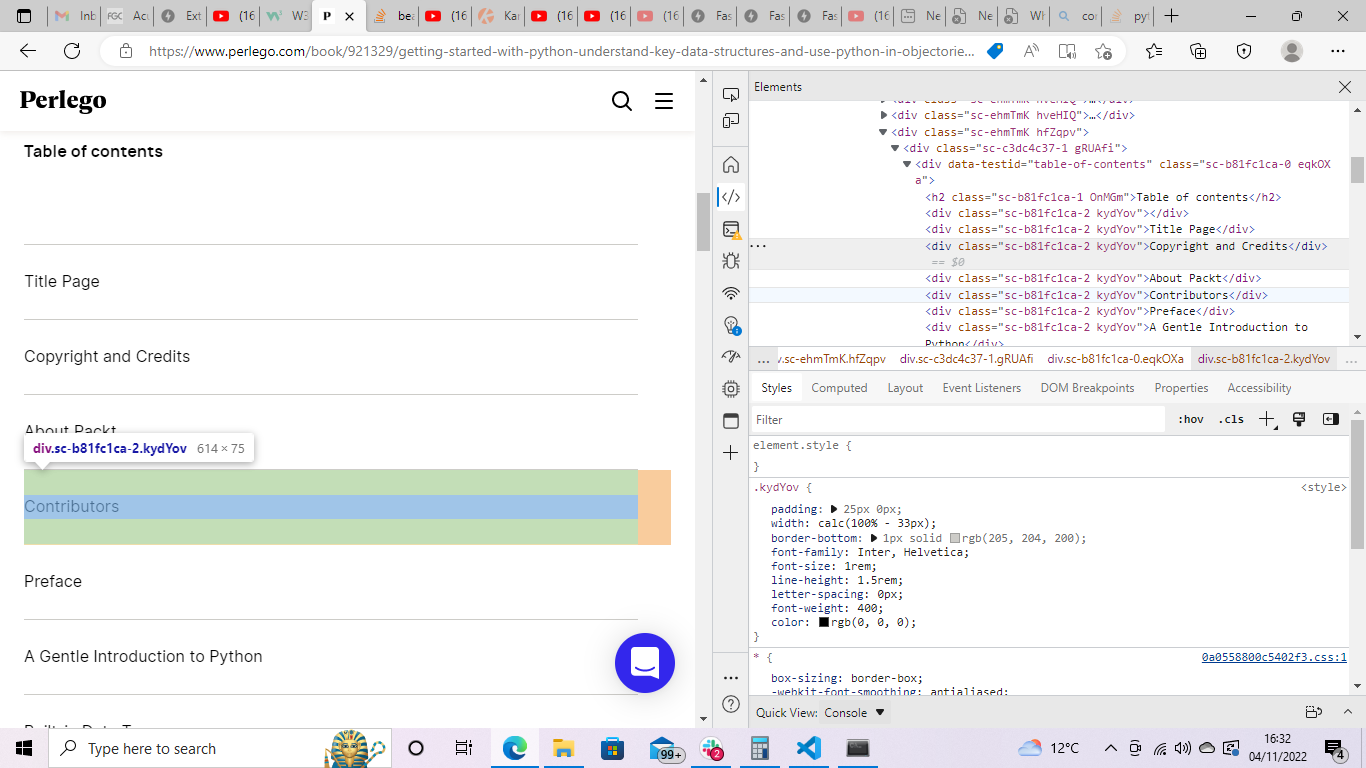Open Visual Studio Code from taskbar
The width and height of the screenshot is (1366, 768).
(x=808, y=748)
